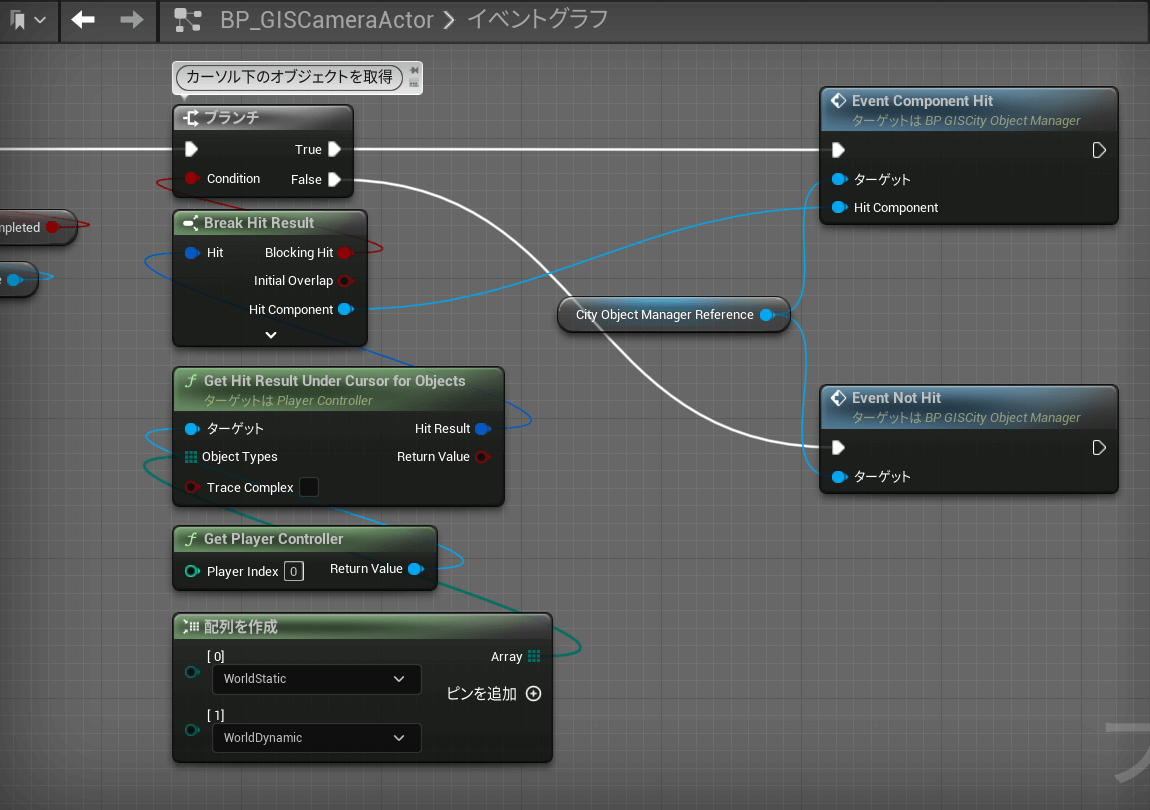Click the Initial Overlap boolean pin
1150x810 pixels.
[x=344, y=281]
